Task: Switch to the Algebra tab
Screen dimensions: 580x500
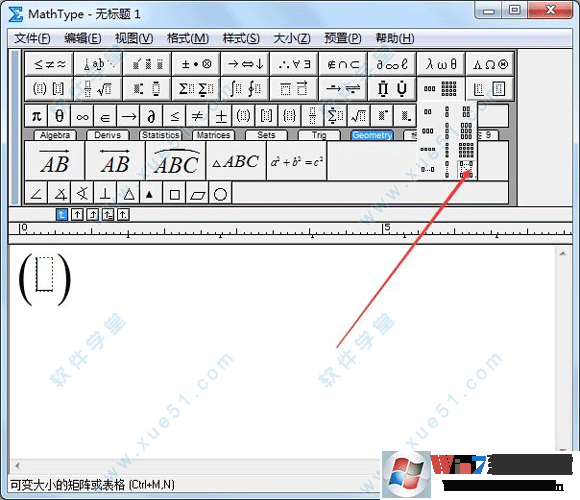Action: tap(55, 135)
